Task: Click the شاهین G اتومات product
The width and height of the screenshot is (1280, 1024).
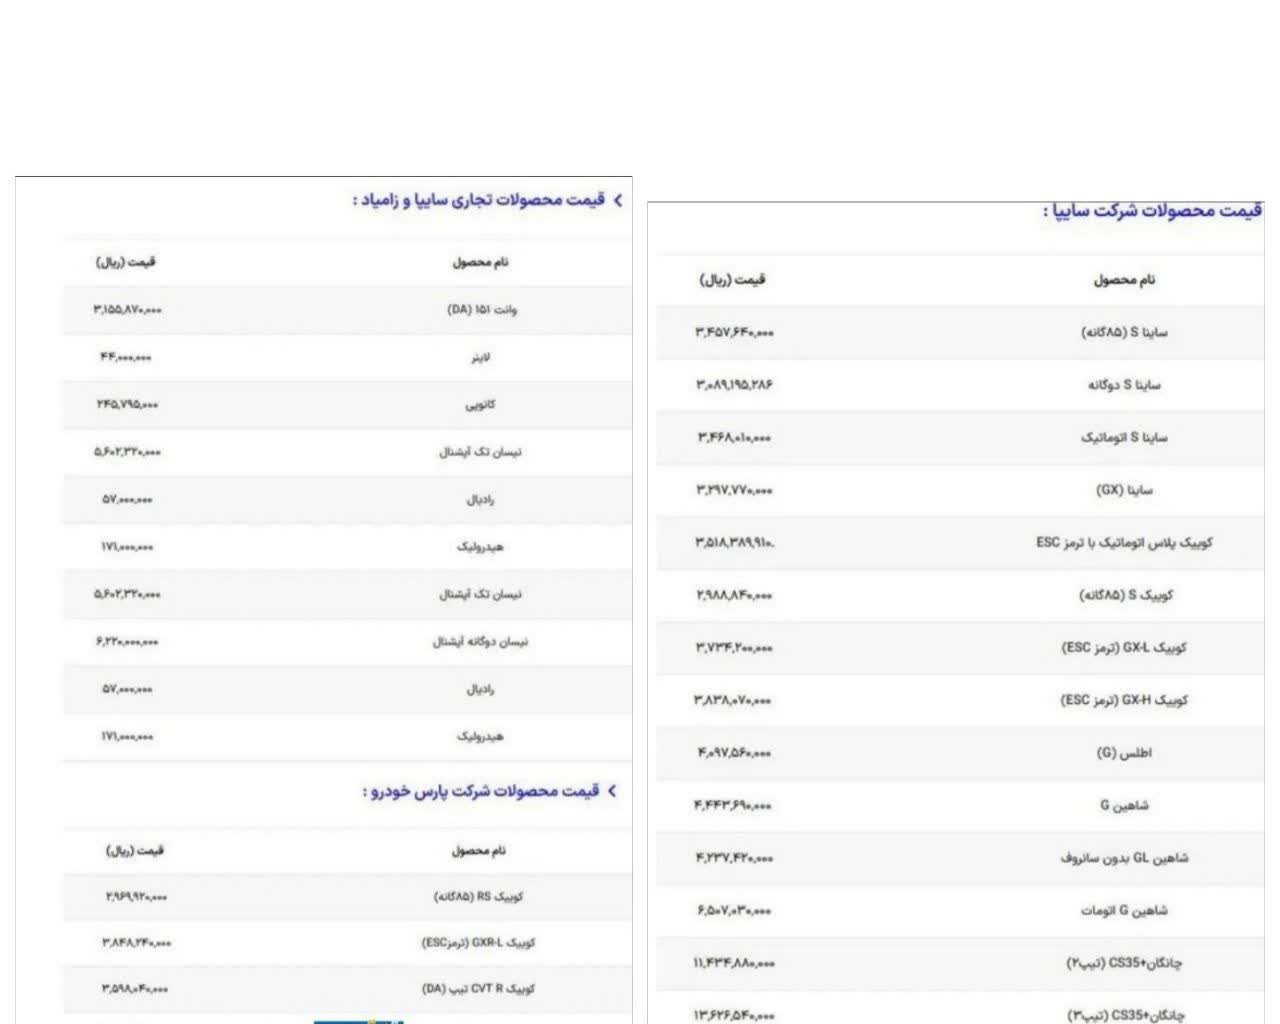Action: pos(1124,911)
